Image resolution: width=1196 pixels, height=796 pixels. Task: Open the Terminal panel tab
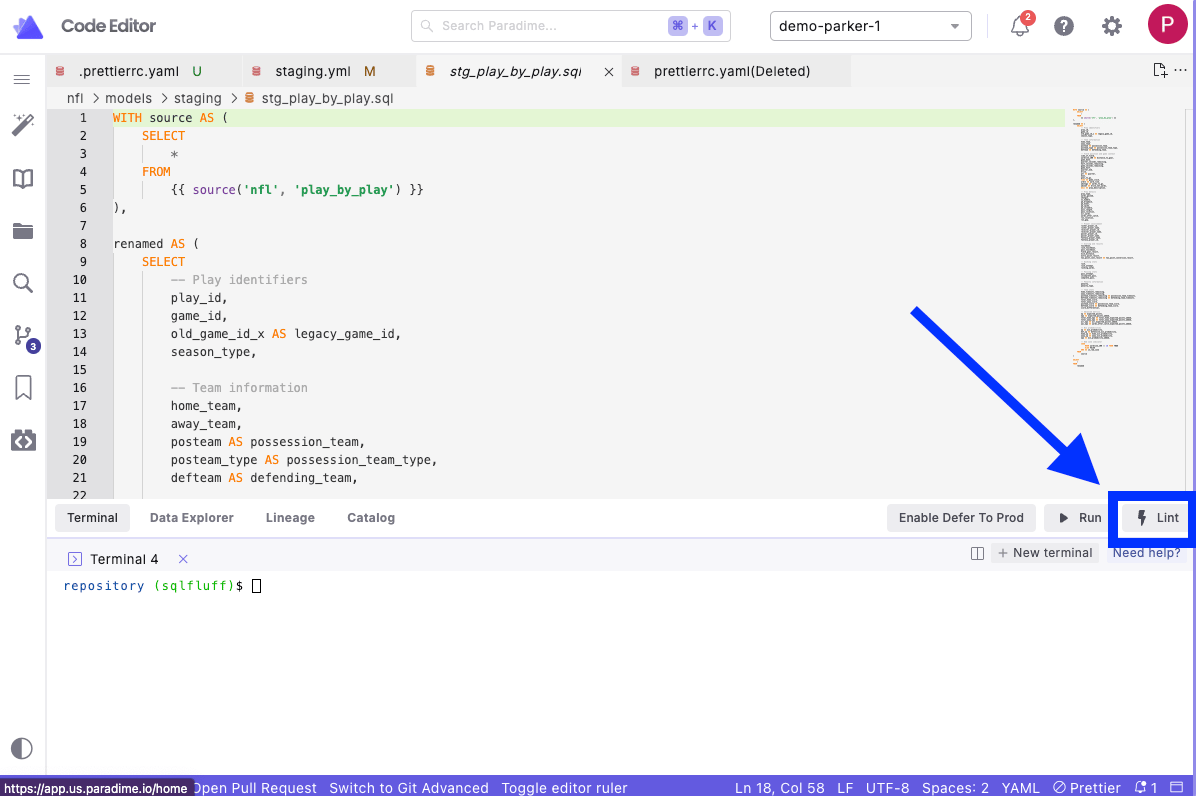(92, 518)
